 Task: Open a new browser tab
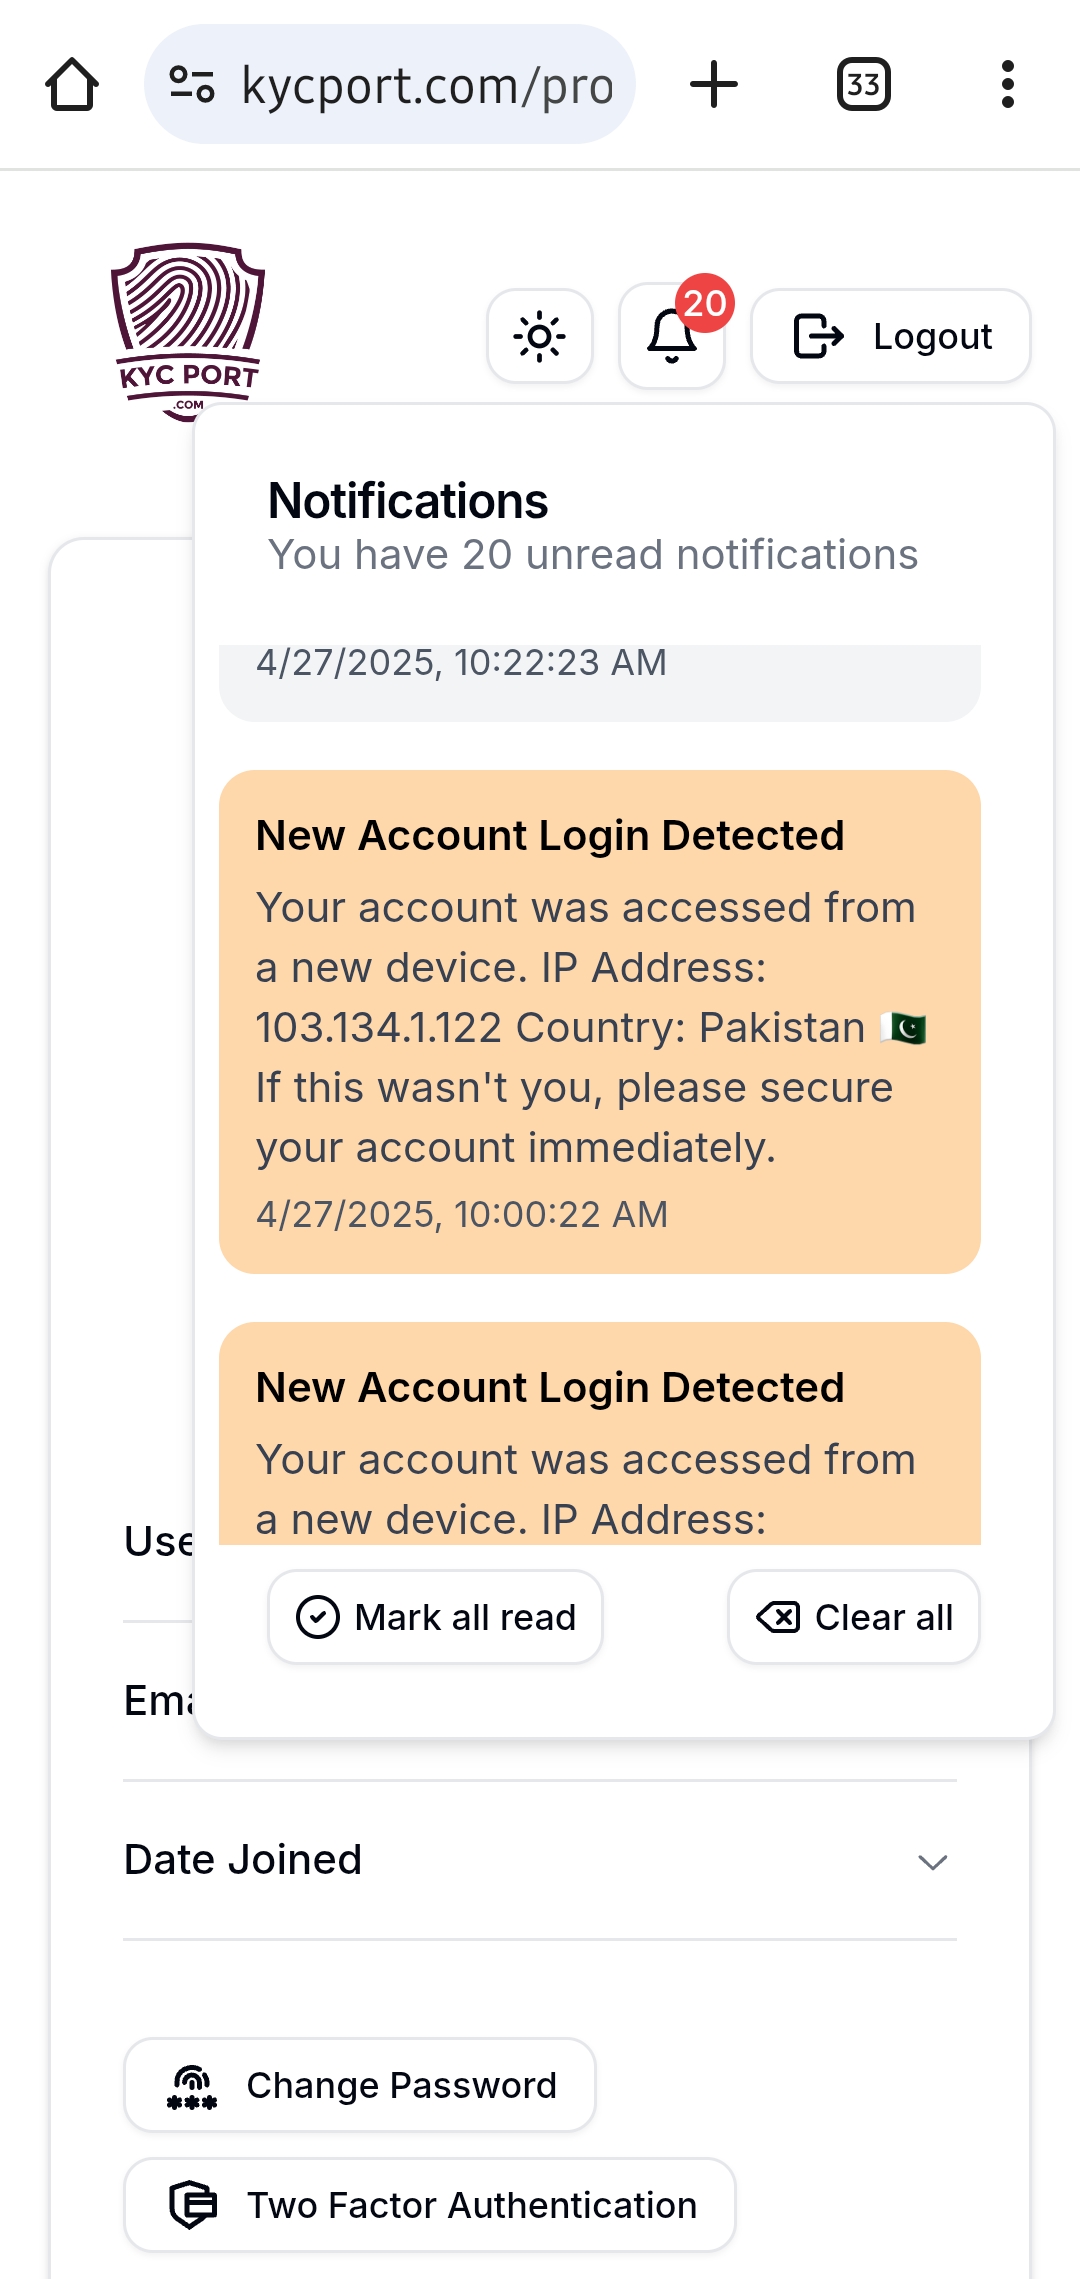click(714, 85)
